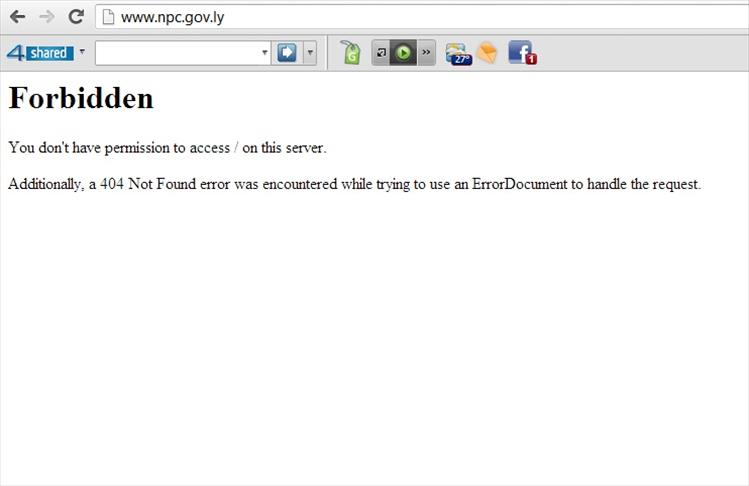This screenshot has height=486, width=749.
Task: Click the music player shuffle icon
Action: (x=381, y=53)
